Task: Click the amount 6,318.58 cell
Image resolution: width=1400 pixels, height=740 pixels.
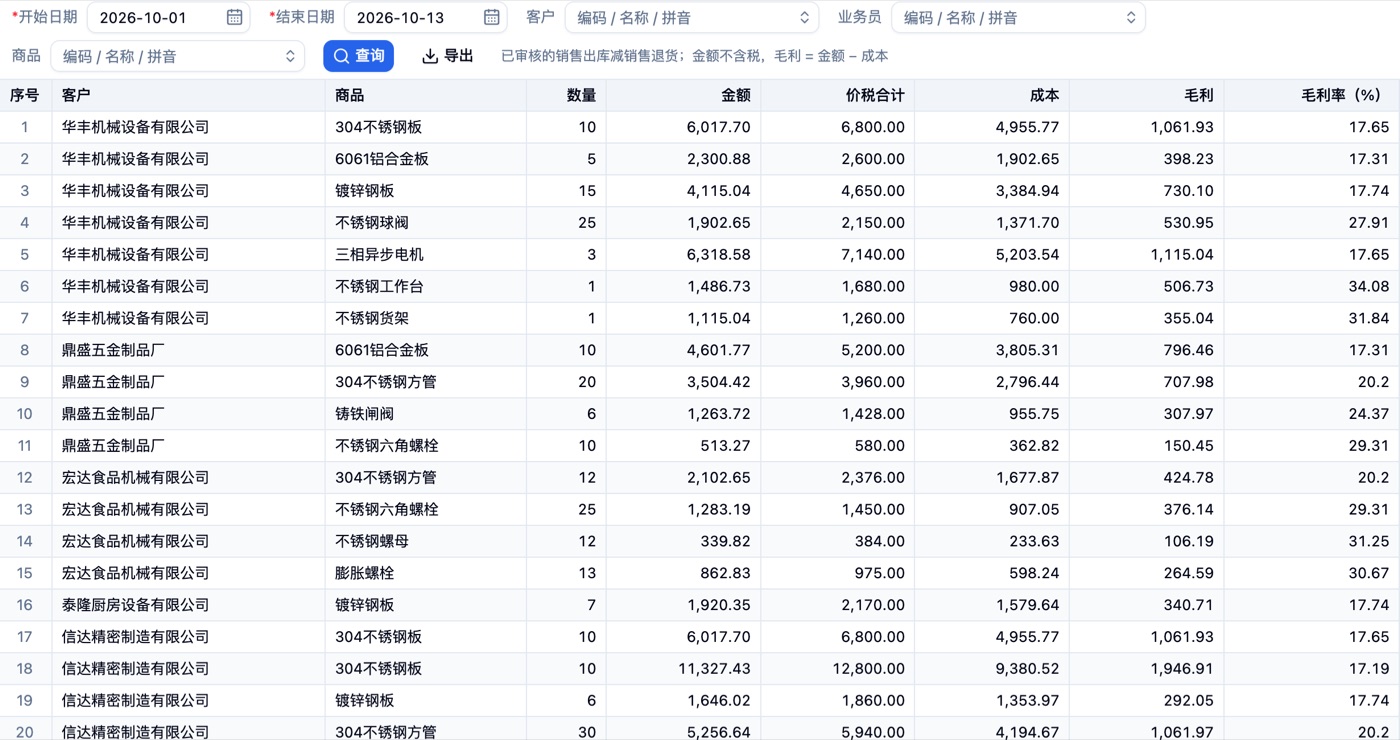Action: pyautogui.click(x=683, y=254)
